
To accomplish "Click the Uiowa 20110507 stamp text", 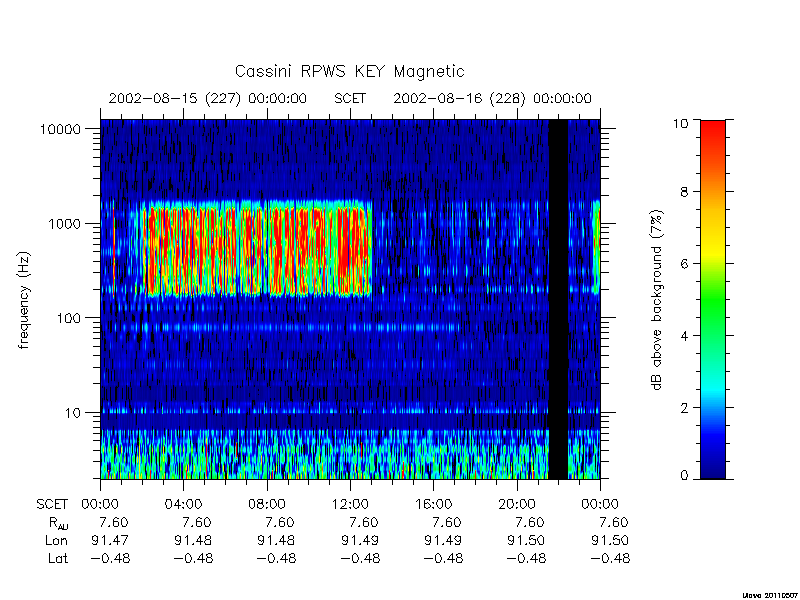I will click(769, 595).
